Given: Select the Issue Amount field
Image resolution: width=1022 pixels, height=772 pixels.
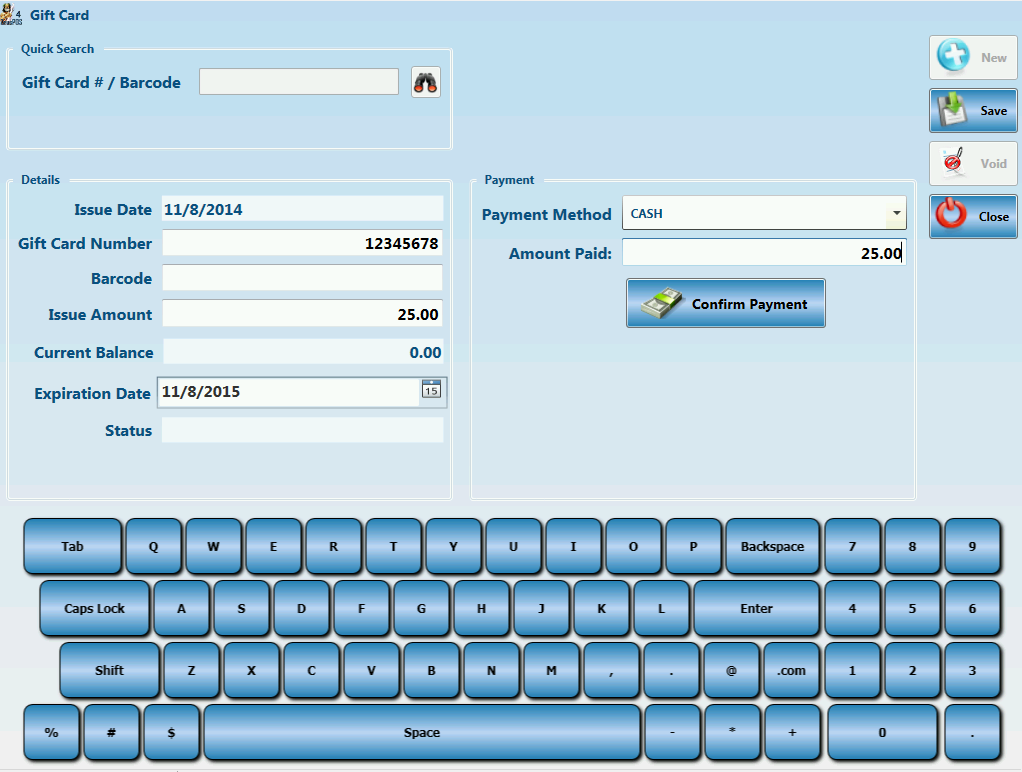Looking at the screenshot, I should point(302,314).
